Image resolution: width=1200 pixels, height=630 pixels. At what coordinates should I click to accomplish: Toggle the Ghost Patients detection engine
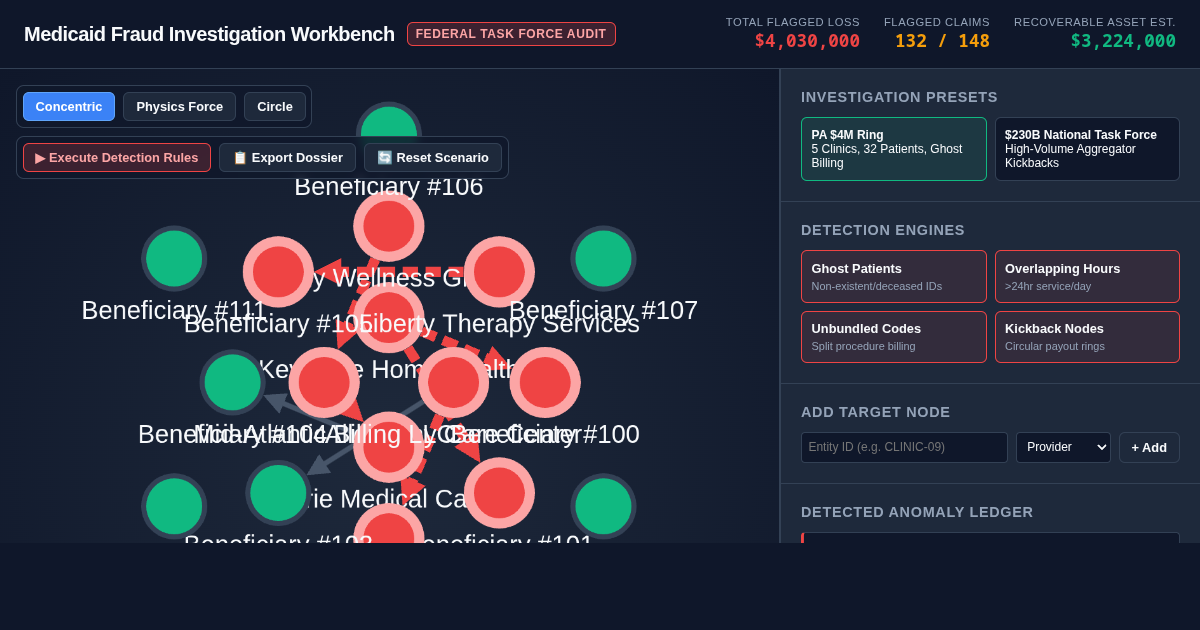(894, 276)
